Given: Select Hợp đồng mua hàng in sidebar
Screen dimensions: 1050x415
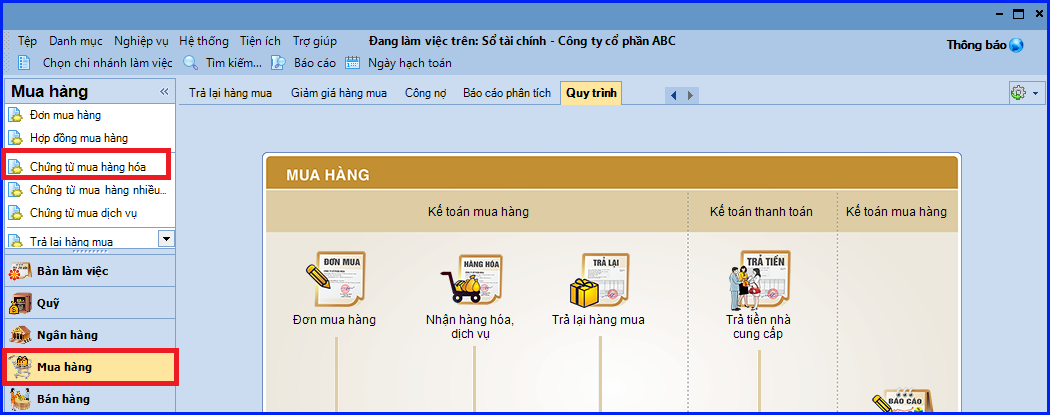Looking at the screenshot, I should click(x=79, y=139).
